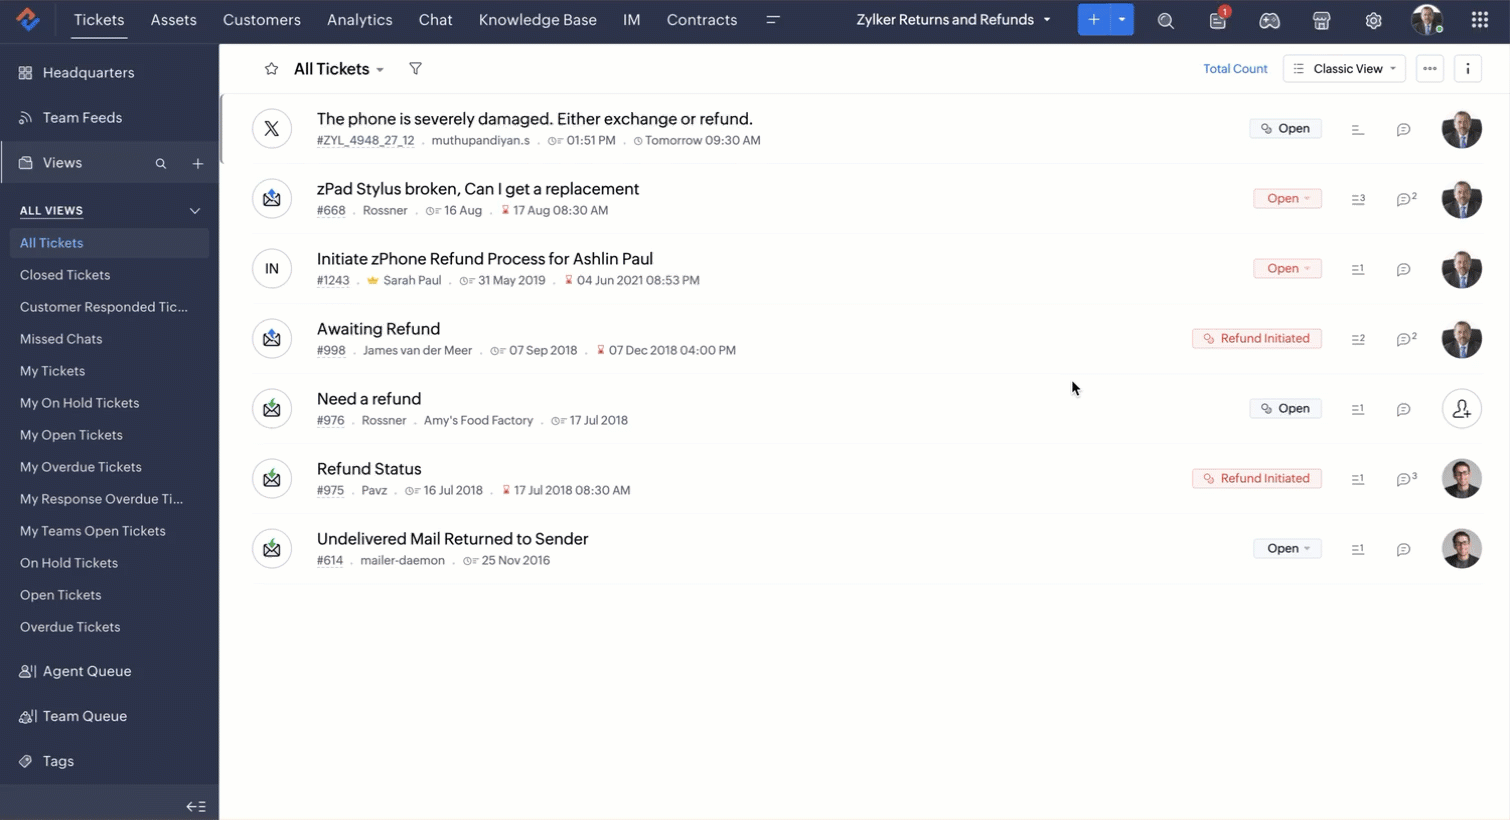Open the IM tab

point(631,20)
